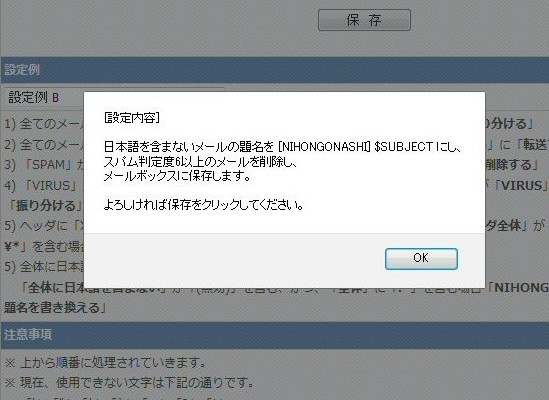Click the メールボックスに保存します line
This screenshot has width=549, height=400.
[178, 175]
